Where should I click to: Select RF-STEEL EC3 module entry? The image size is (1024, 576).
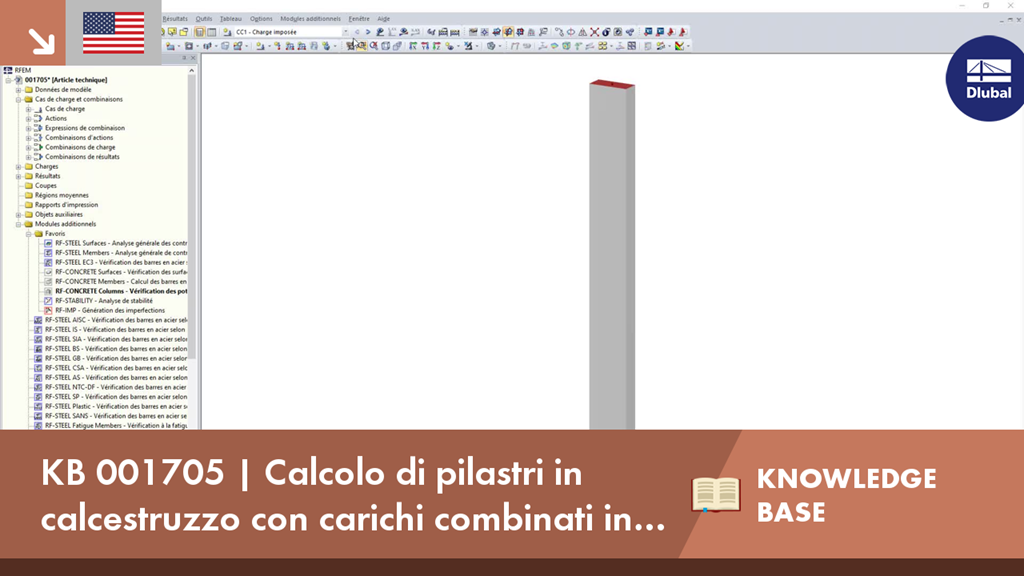pos(121,263)
